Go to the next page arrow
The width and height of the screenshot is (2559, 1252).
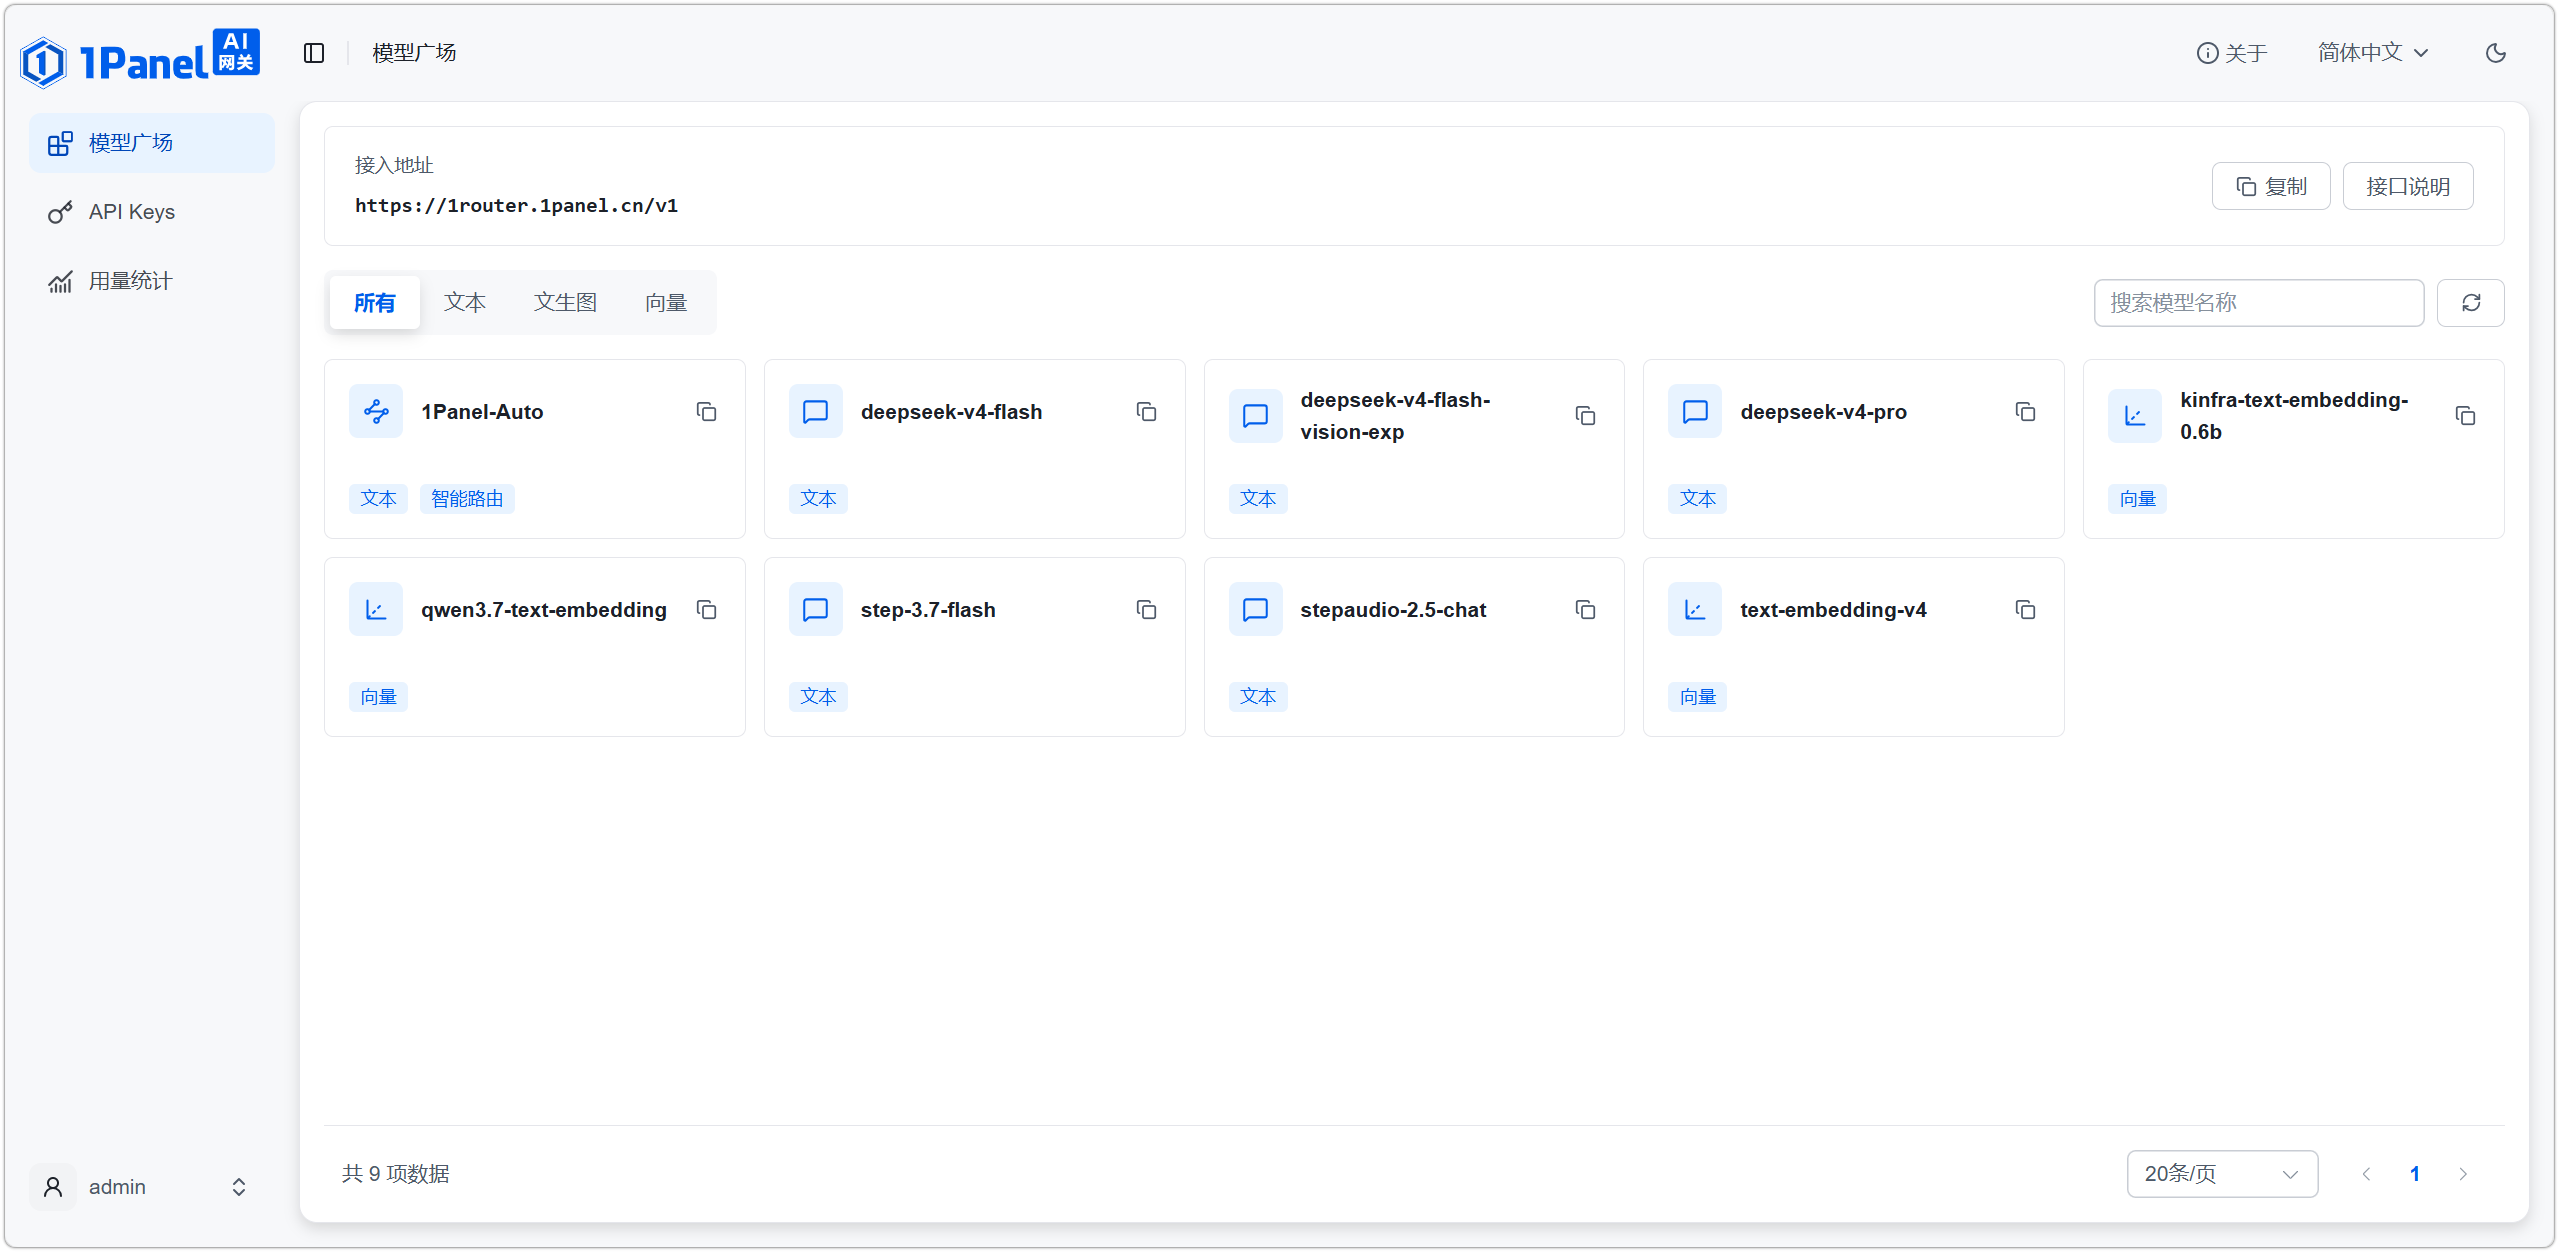pos(2463,1174)
